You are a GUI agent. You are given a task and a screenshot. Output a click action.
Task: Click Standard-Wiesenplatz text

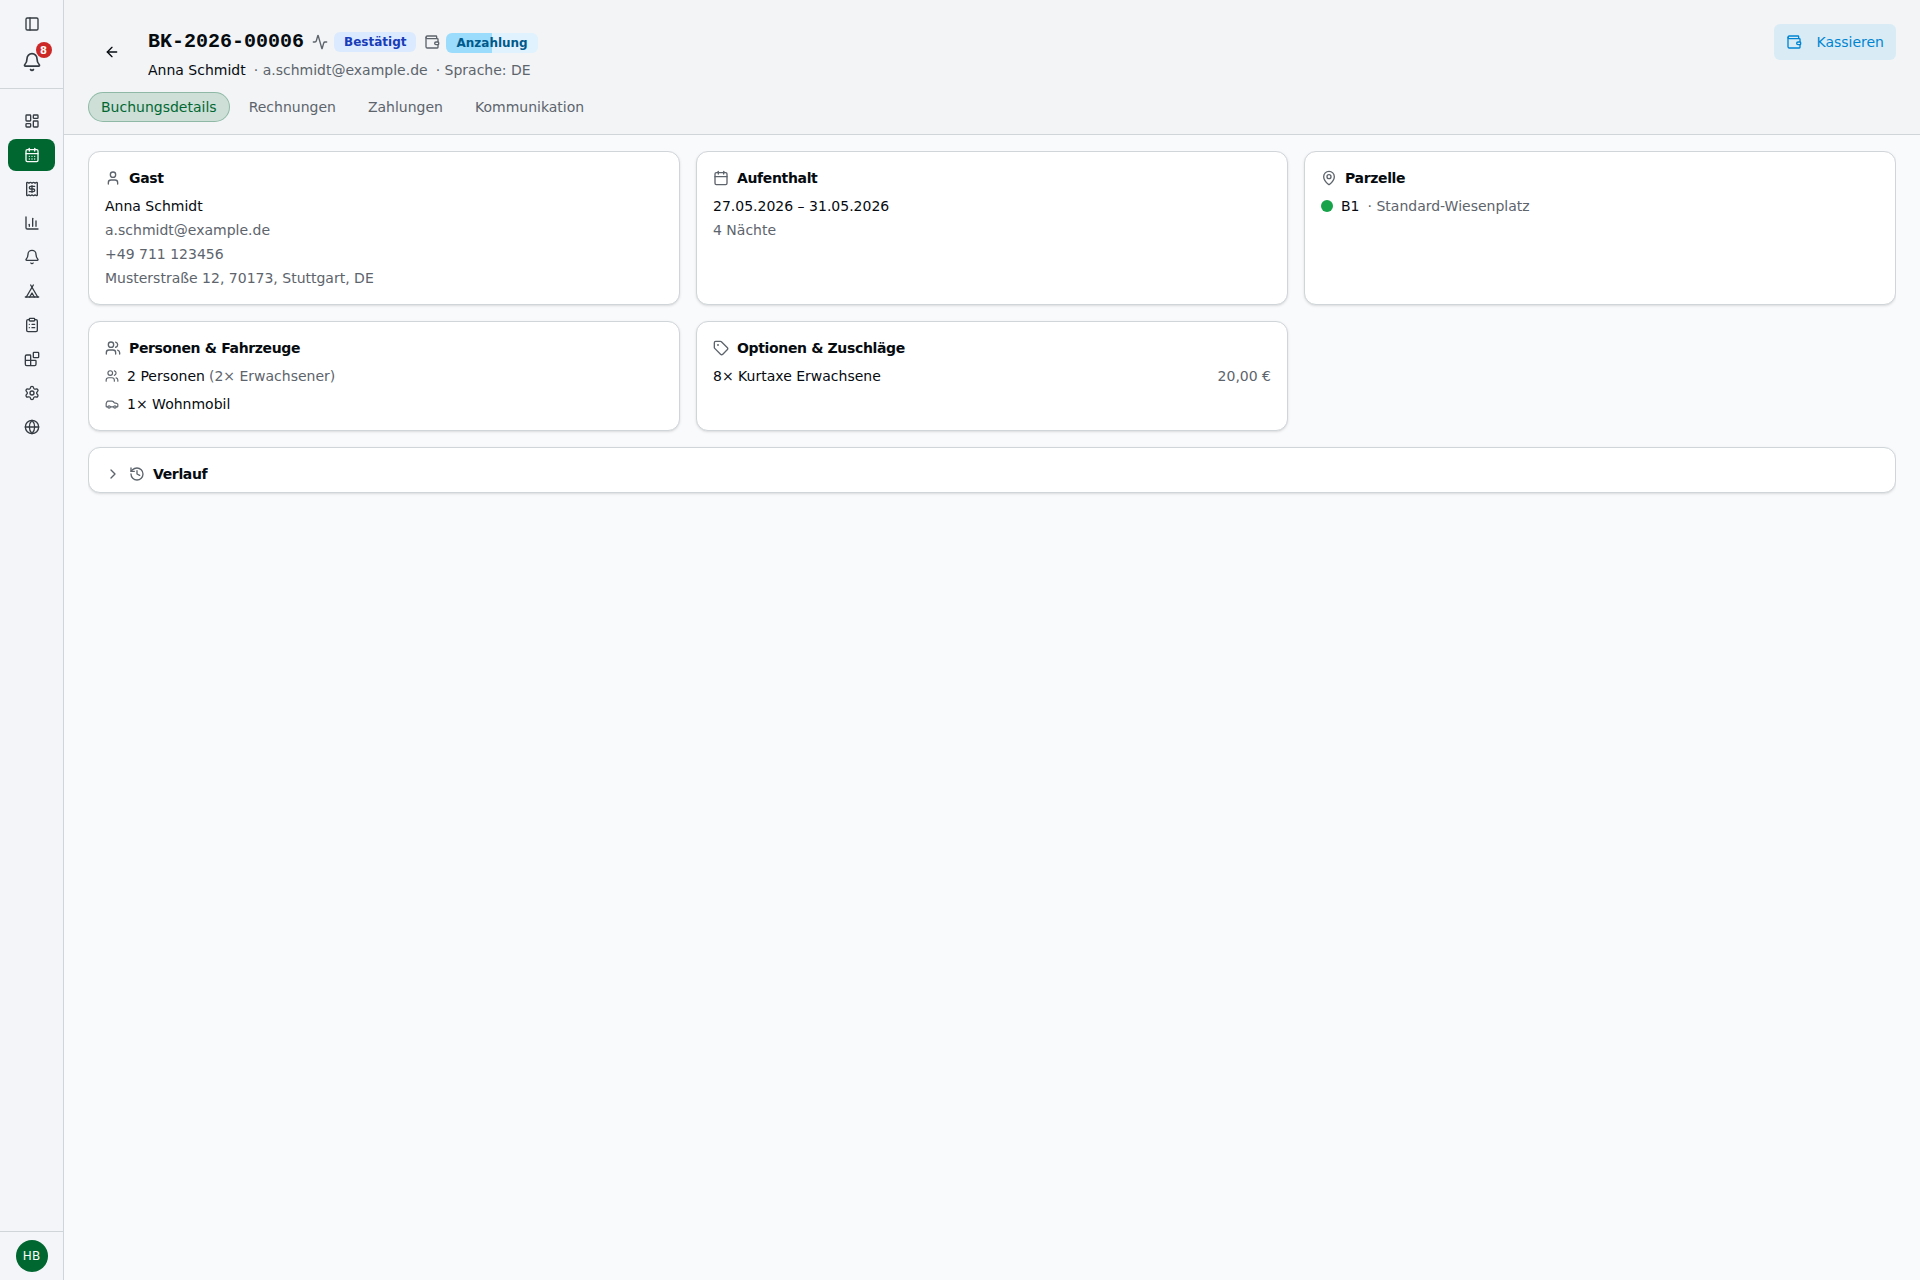(x=1452, y=206)
